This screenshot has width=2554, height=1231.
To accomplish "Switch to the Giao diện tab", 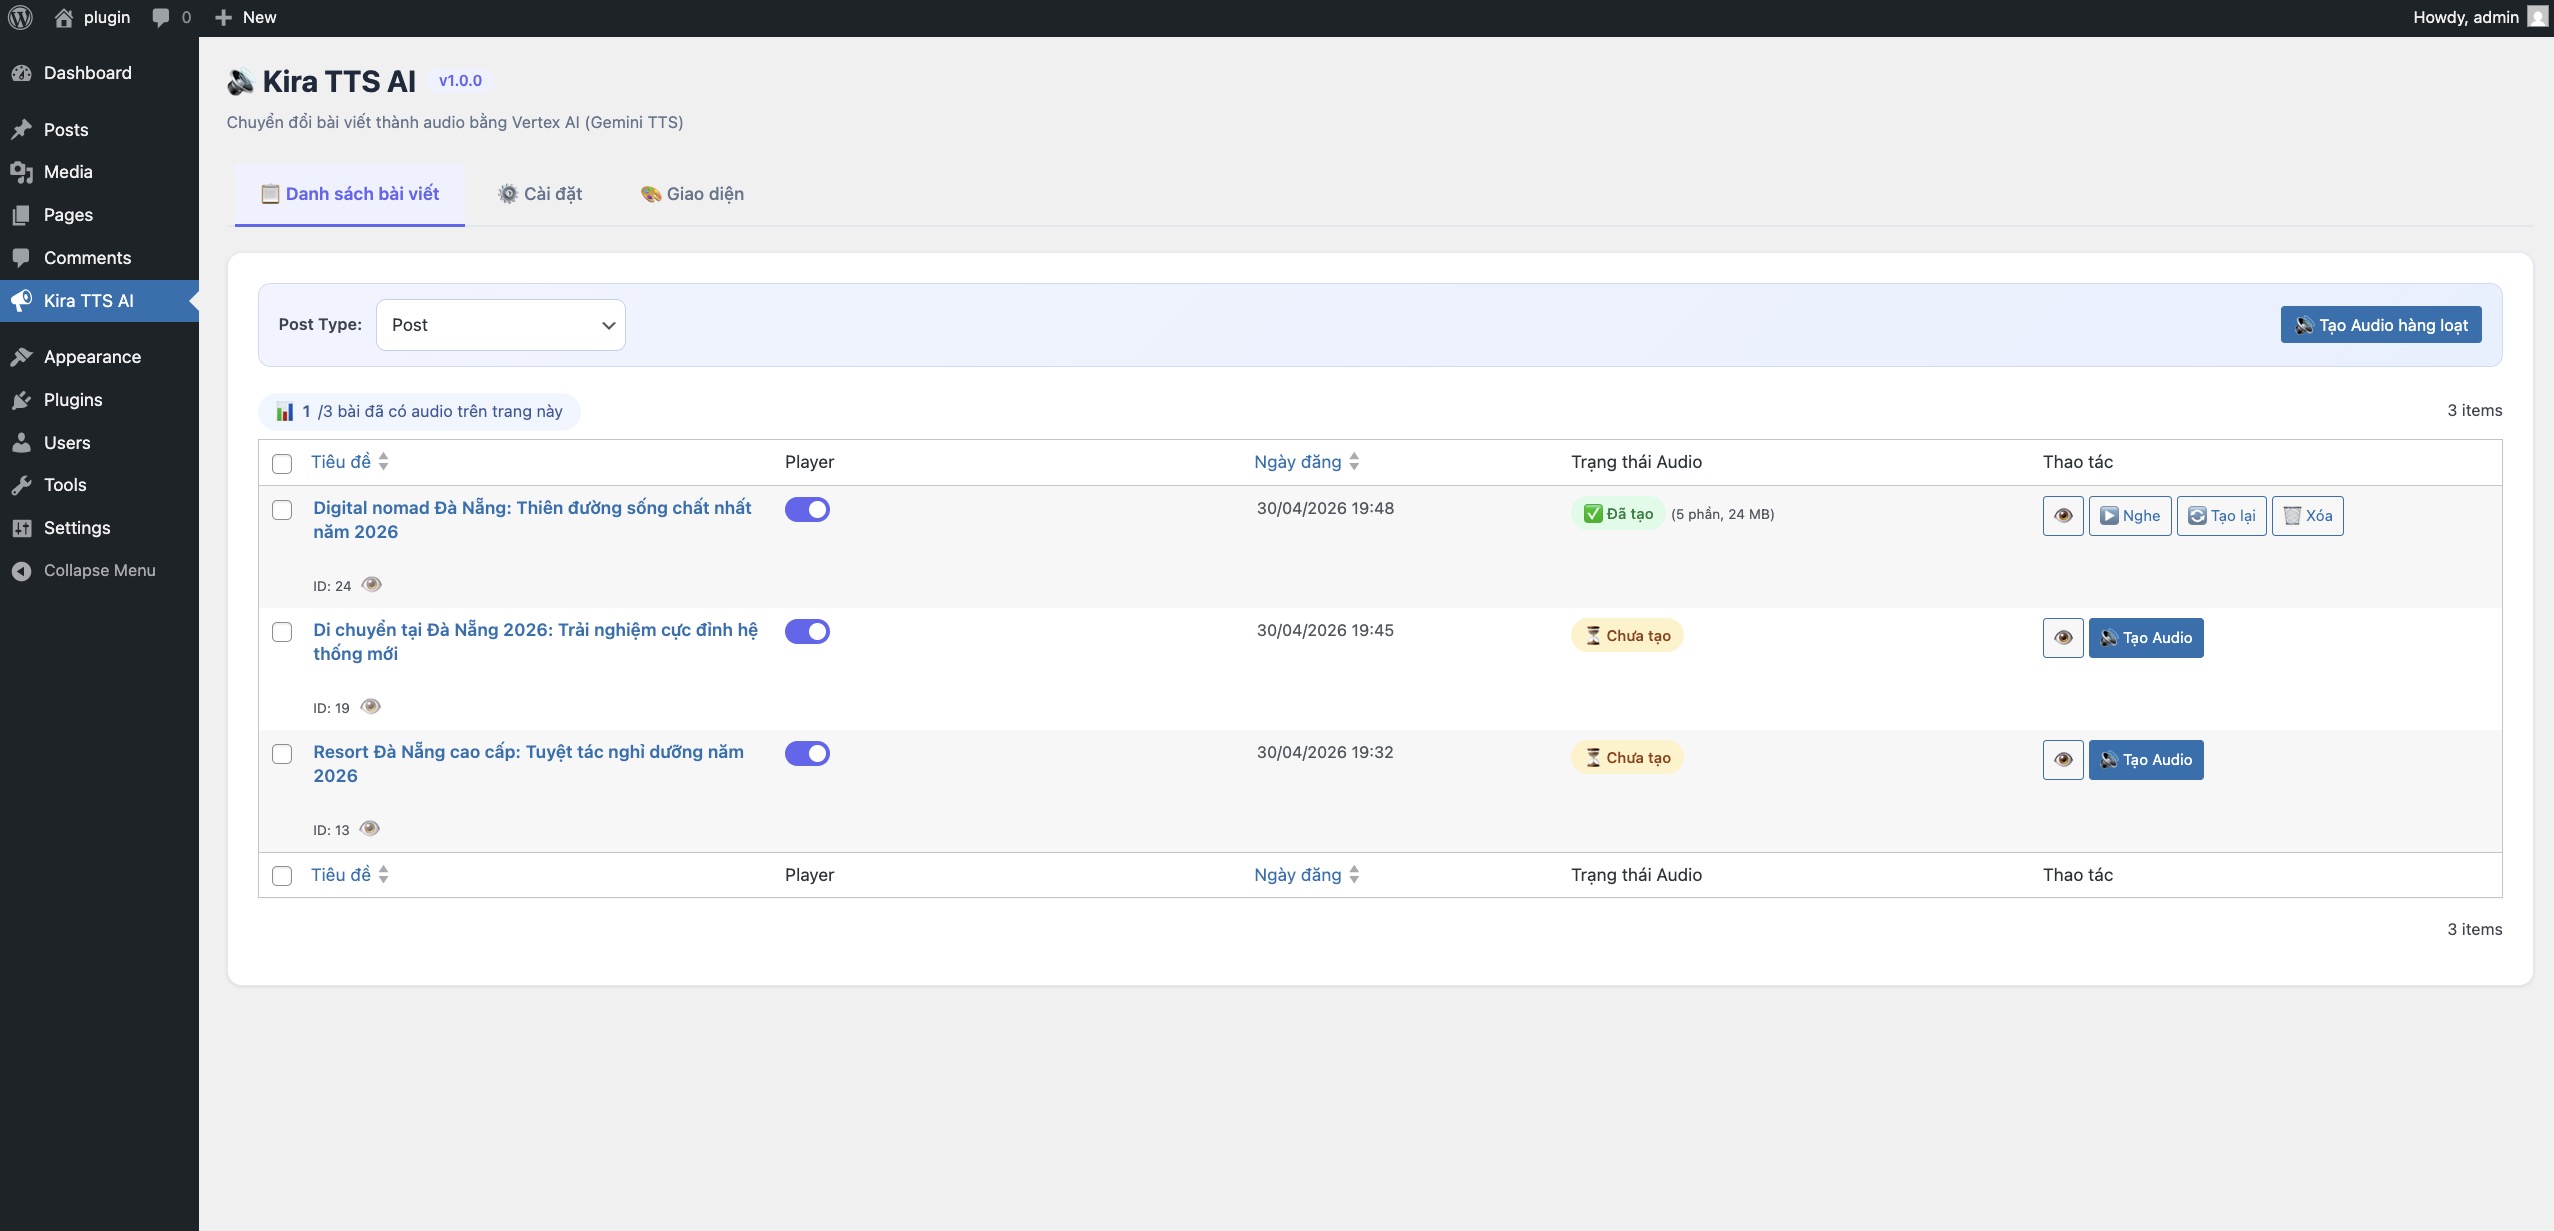I will (692, 194).
